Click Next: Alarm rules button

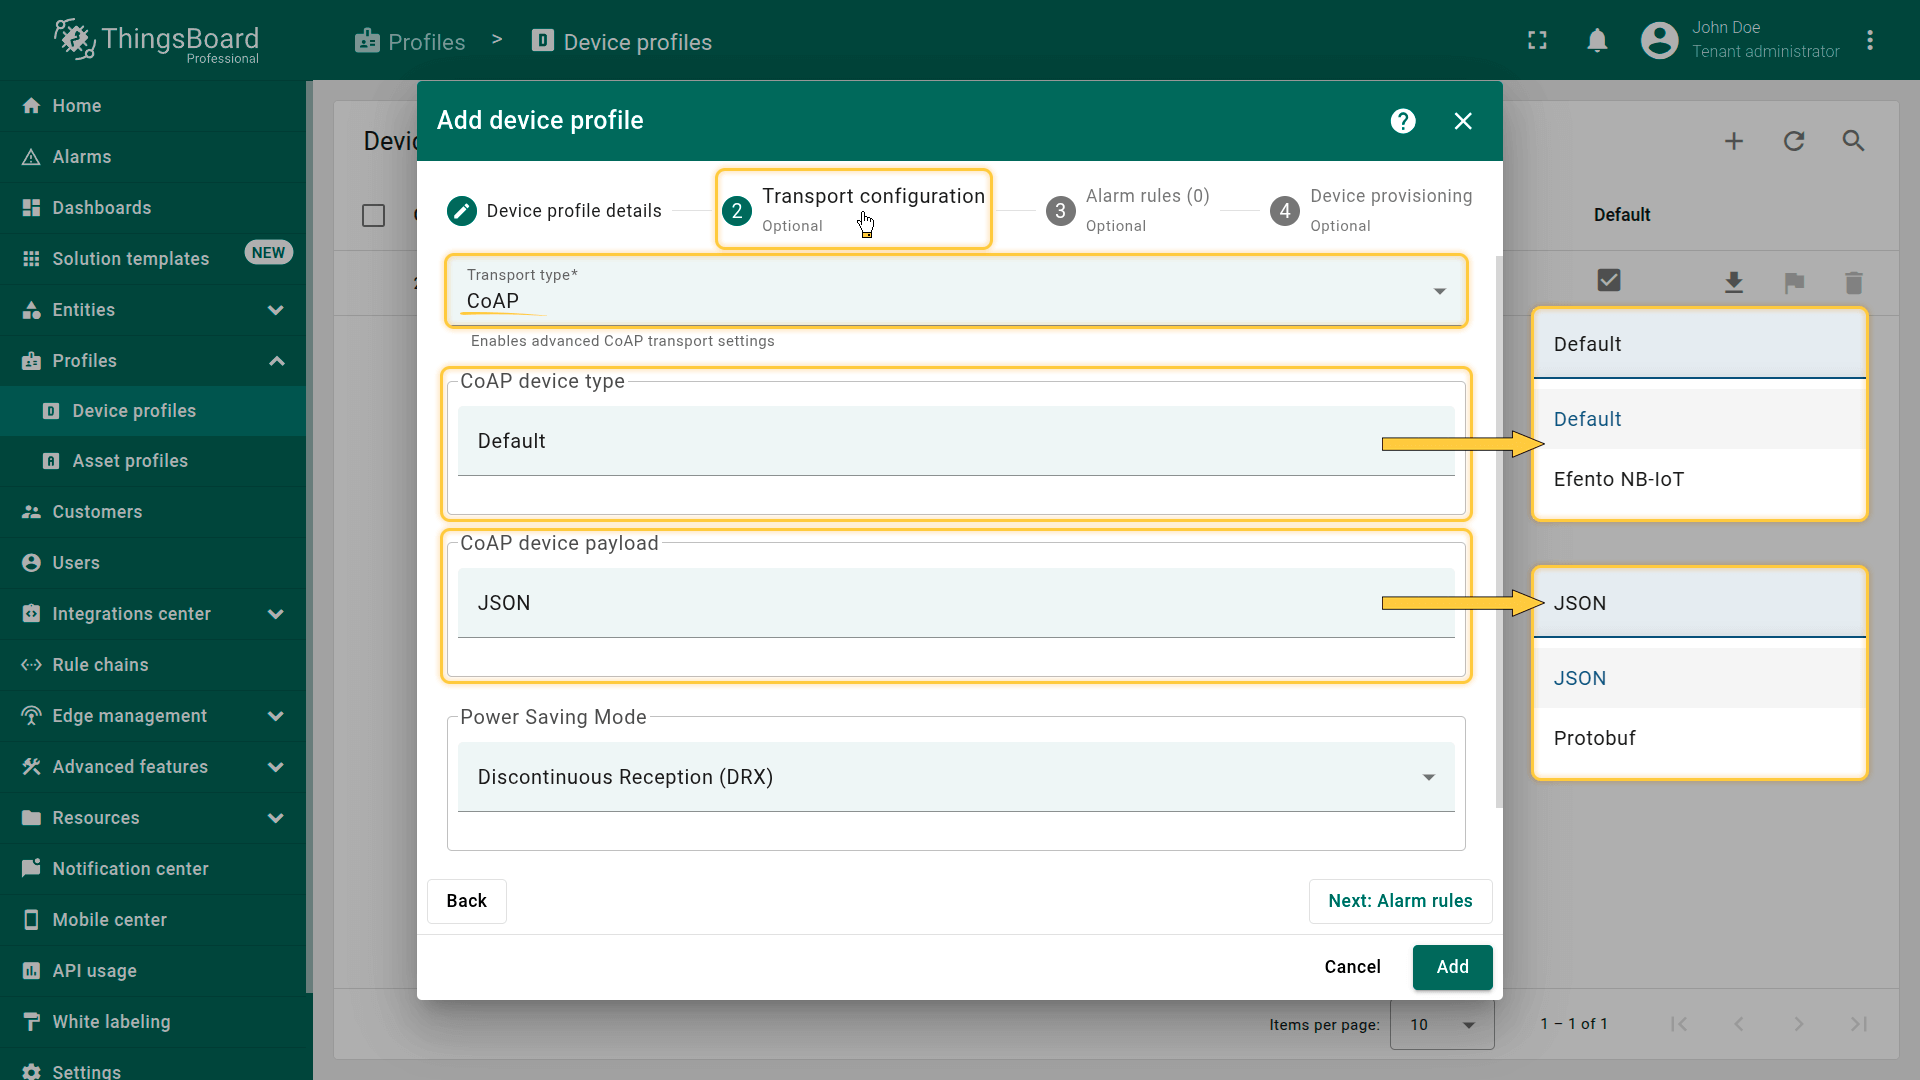(1400, 901)
